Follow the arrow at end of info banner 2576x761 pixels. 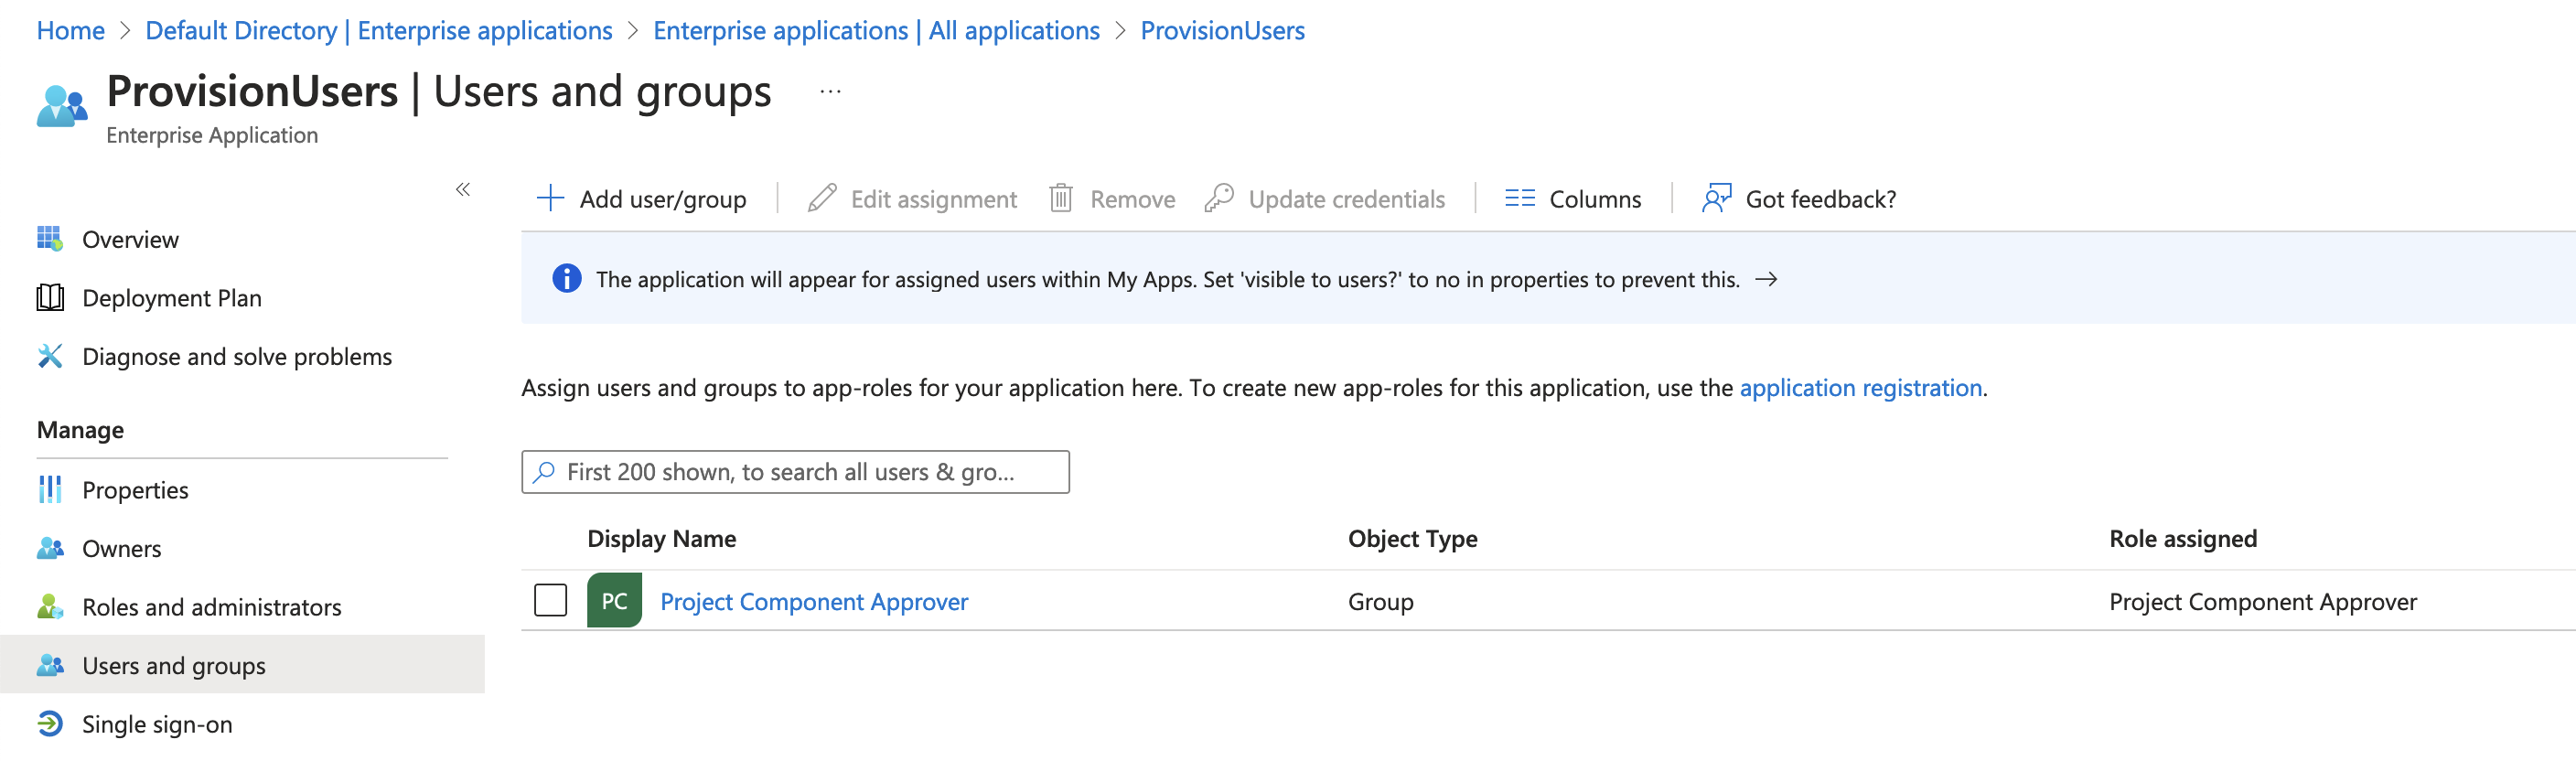coord(1766,279)
